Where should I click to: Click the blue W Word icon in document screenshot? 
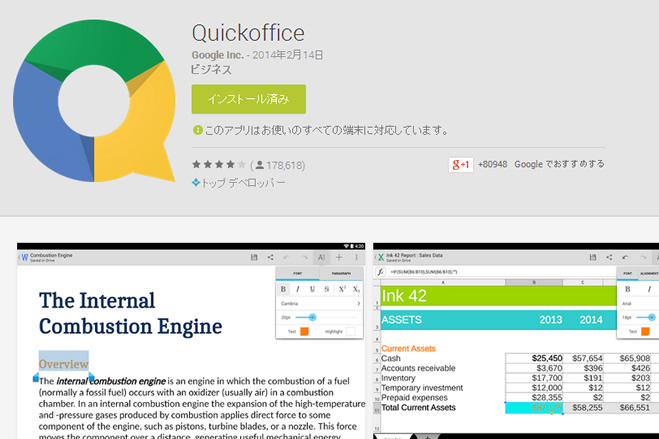click(25, 258)
